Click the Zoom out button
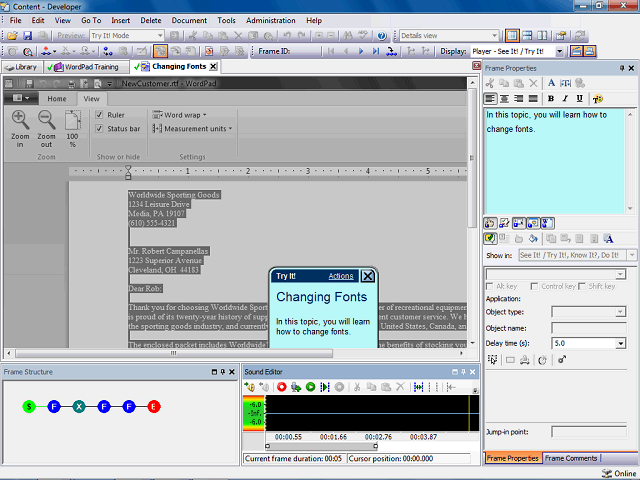Image resolution: width=640 pixels, height=480 pixels. click(46, 129)
